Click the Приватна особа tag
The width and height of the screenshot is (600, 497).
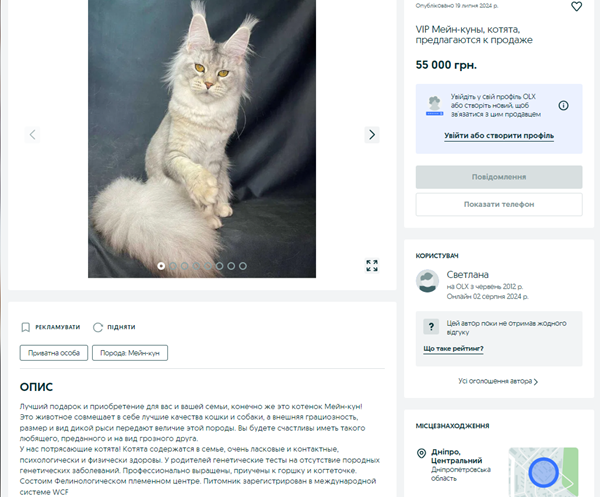pyautogui.click(x=54, y=353)
